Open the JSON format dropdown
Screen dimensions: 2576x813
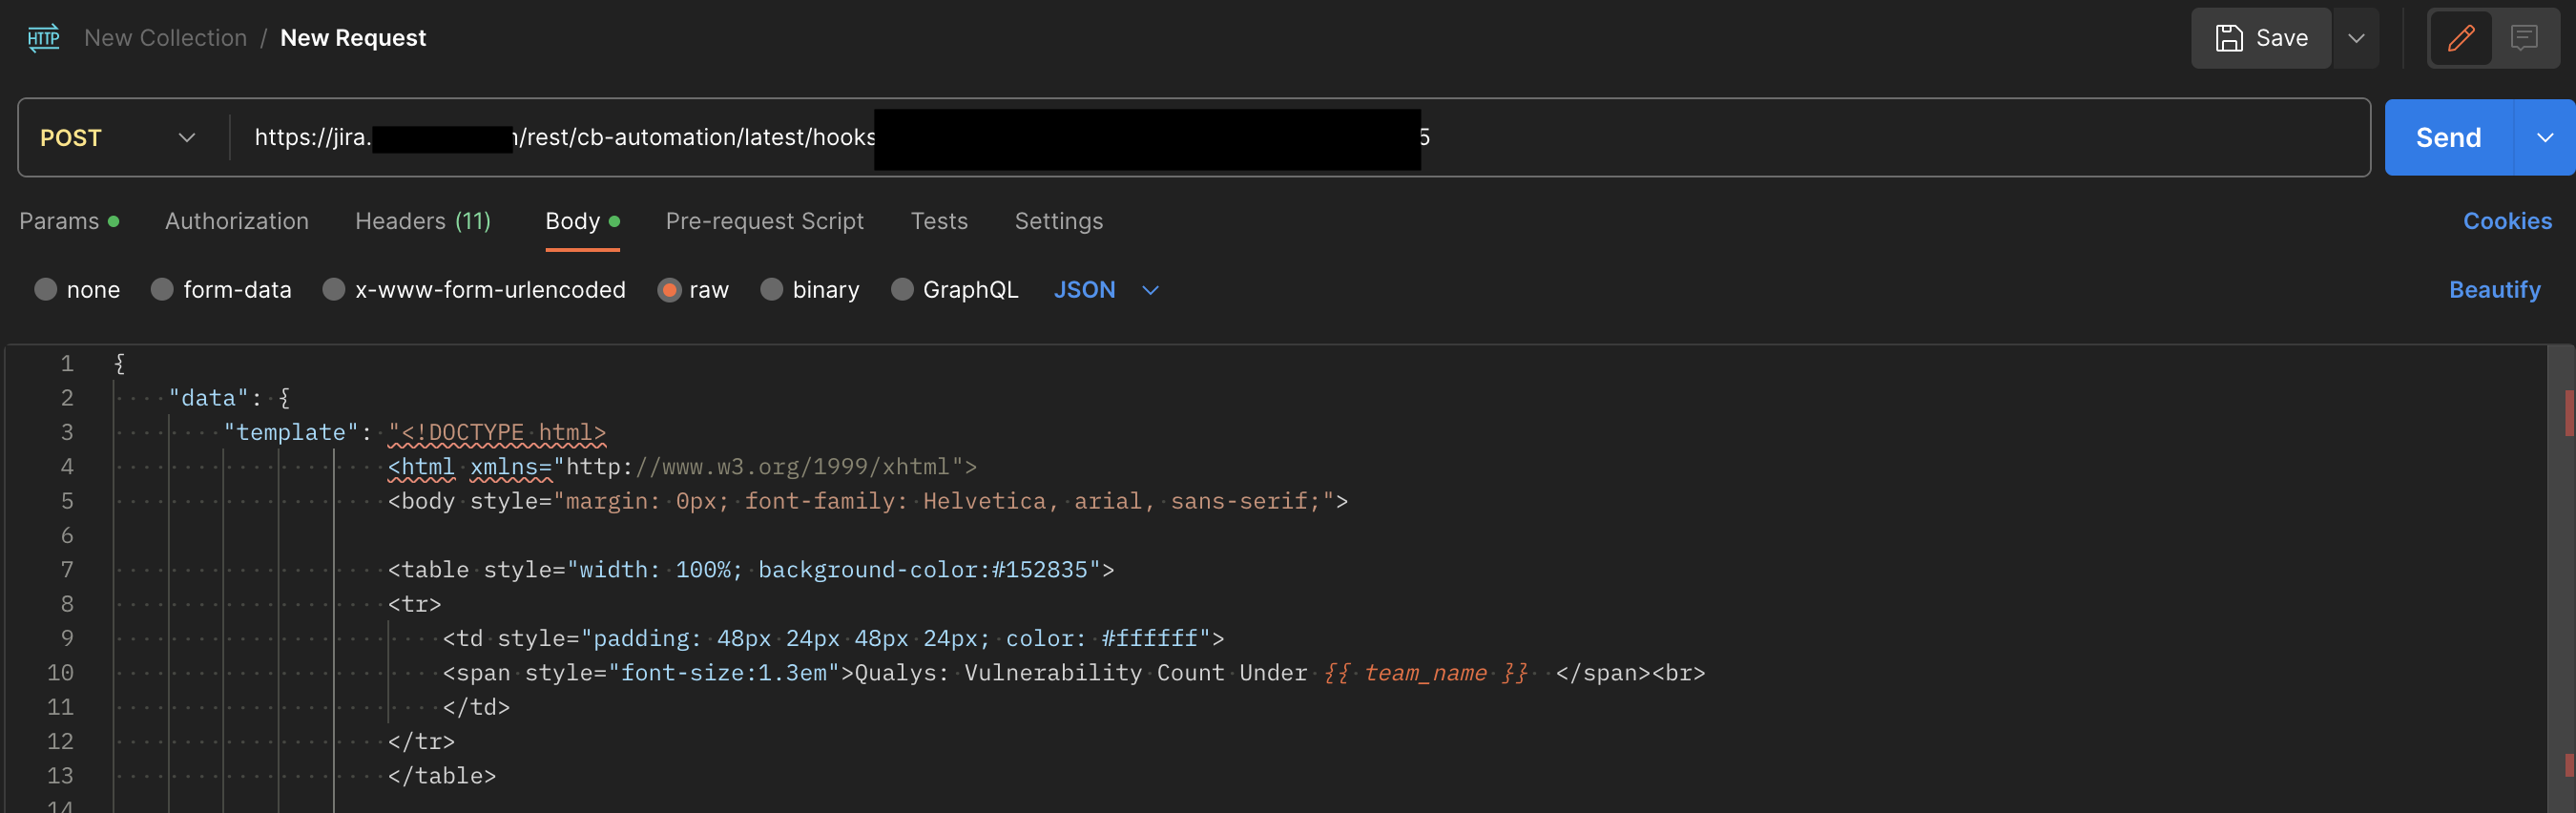click(1106, 289)
